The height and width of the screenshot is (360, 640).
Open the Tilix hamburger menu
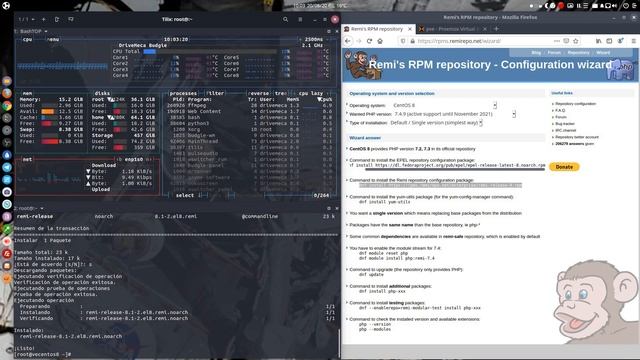(x=300, y=19)
